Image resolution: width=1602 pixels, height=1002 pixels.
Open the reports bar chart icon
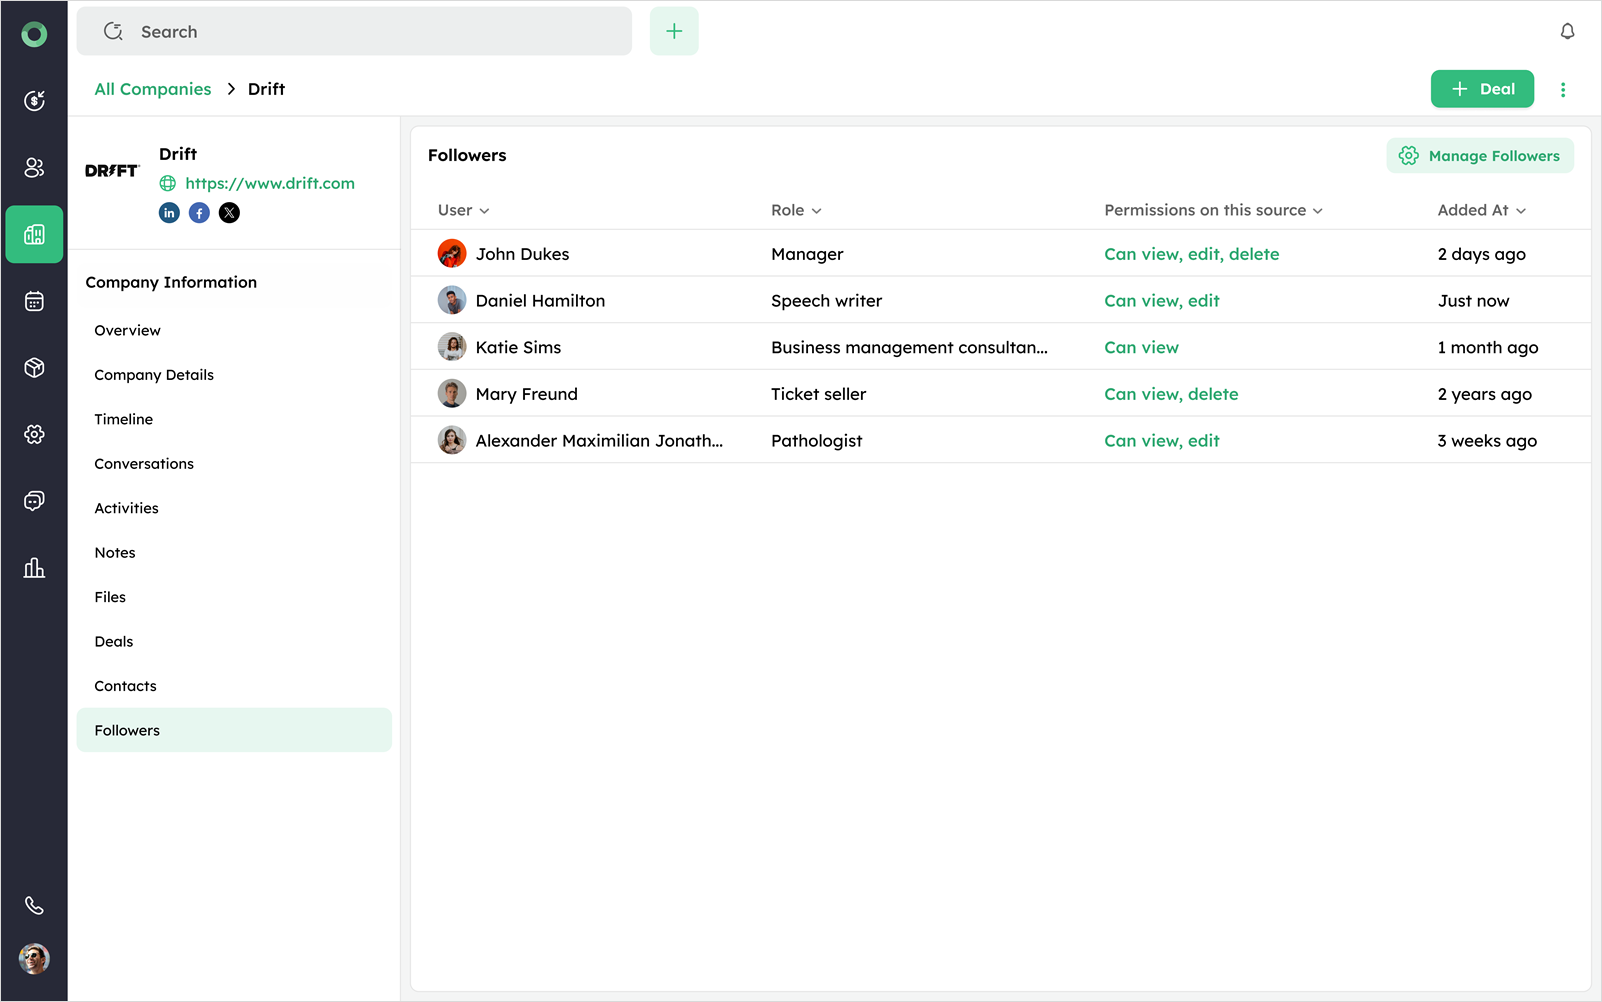(34, 568)
